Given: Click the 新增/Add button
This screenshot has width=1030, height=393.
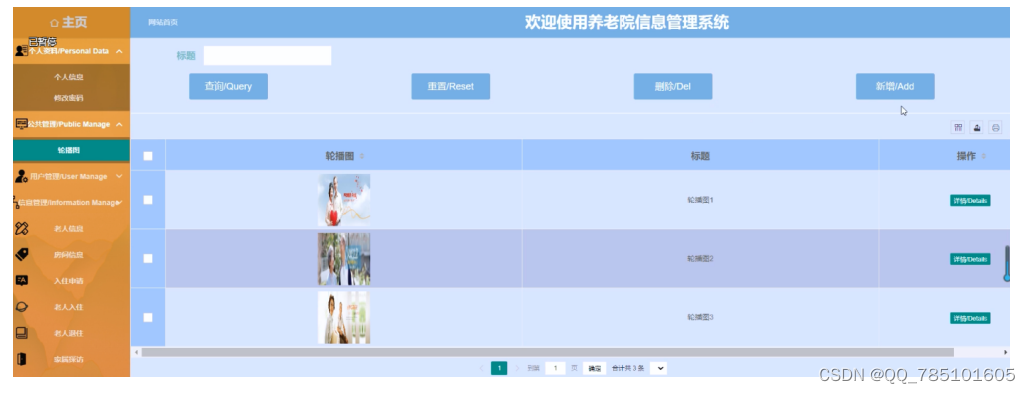Looking at the screenshot, I should (x=895, y=86).
